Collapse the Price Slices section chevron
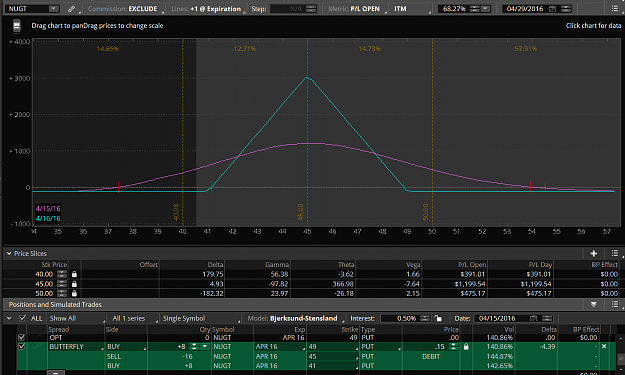 click(x=9, y=253)
